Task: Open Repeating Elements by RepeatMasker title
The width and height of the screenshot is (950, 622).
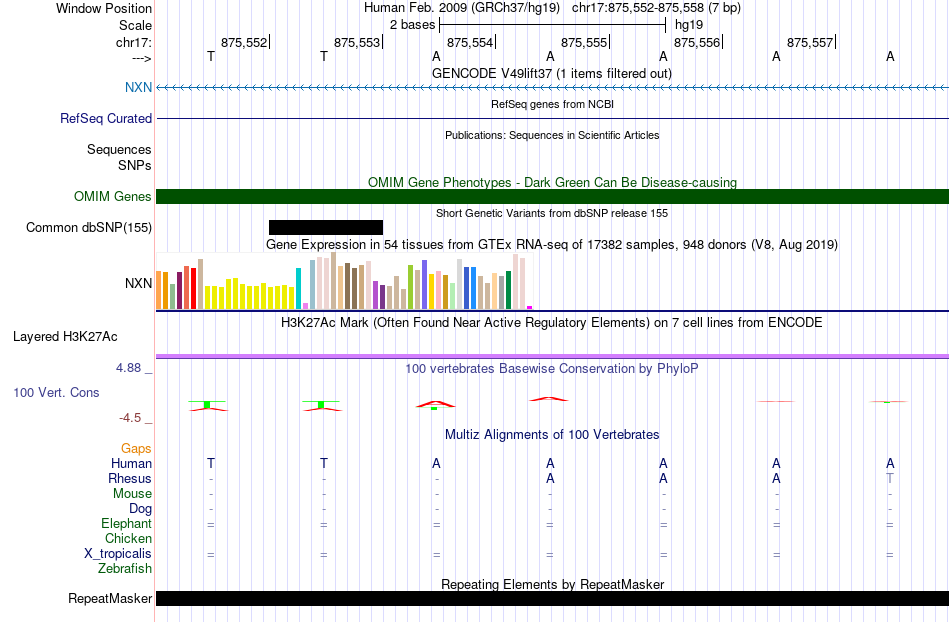Action: pyautogui.click(x=552, y=584)
